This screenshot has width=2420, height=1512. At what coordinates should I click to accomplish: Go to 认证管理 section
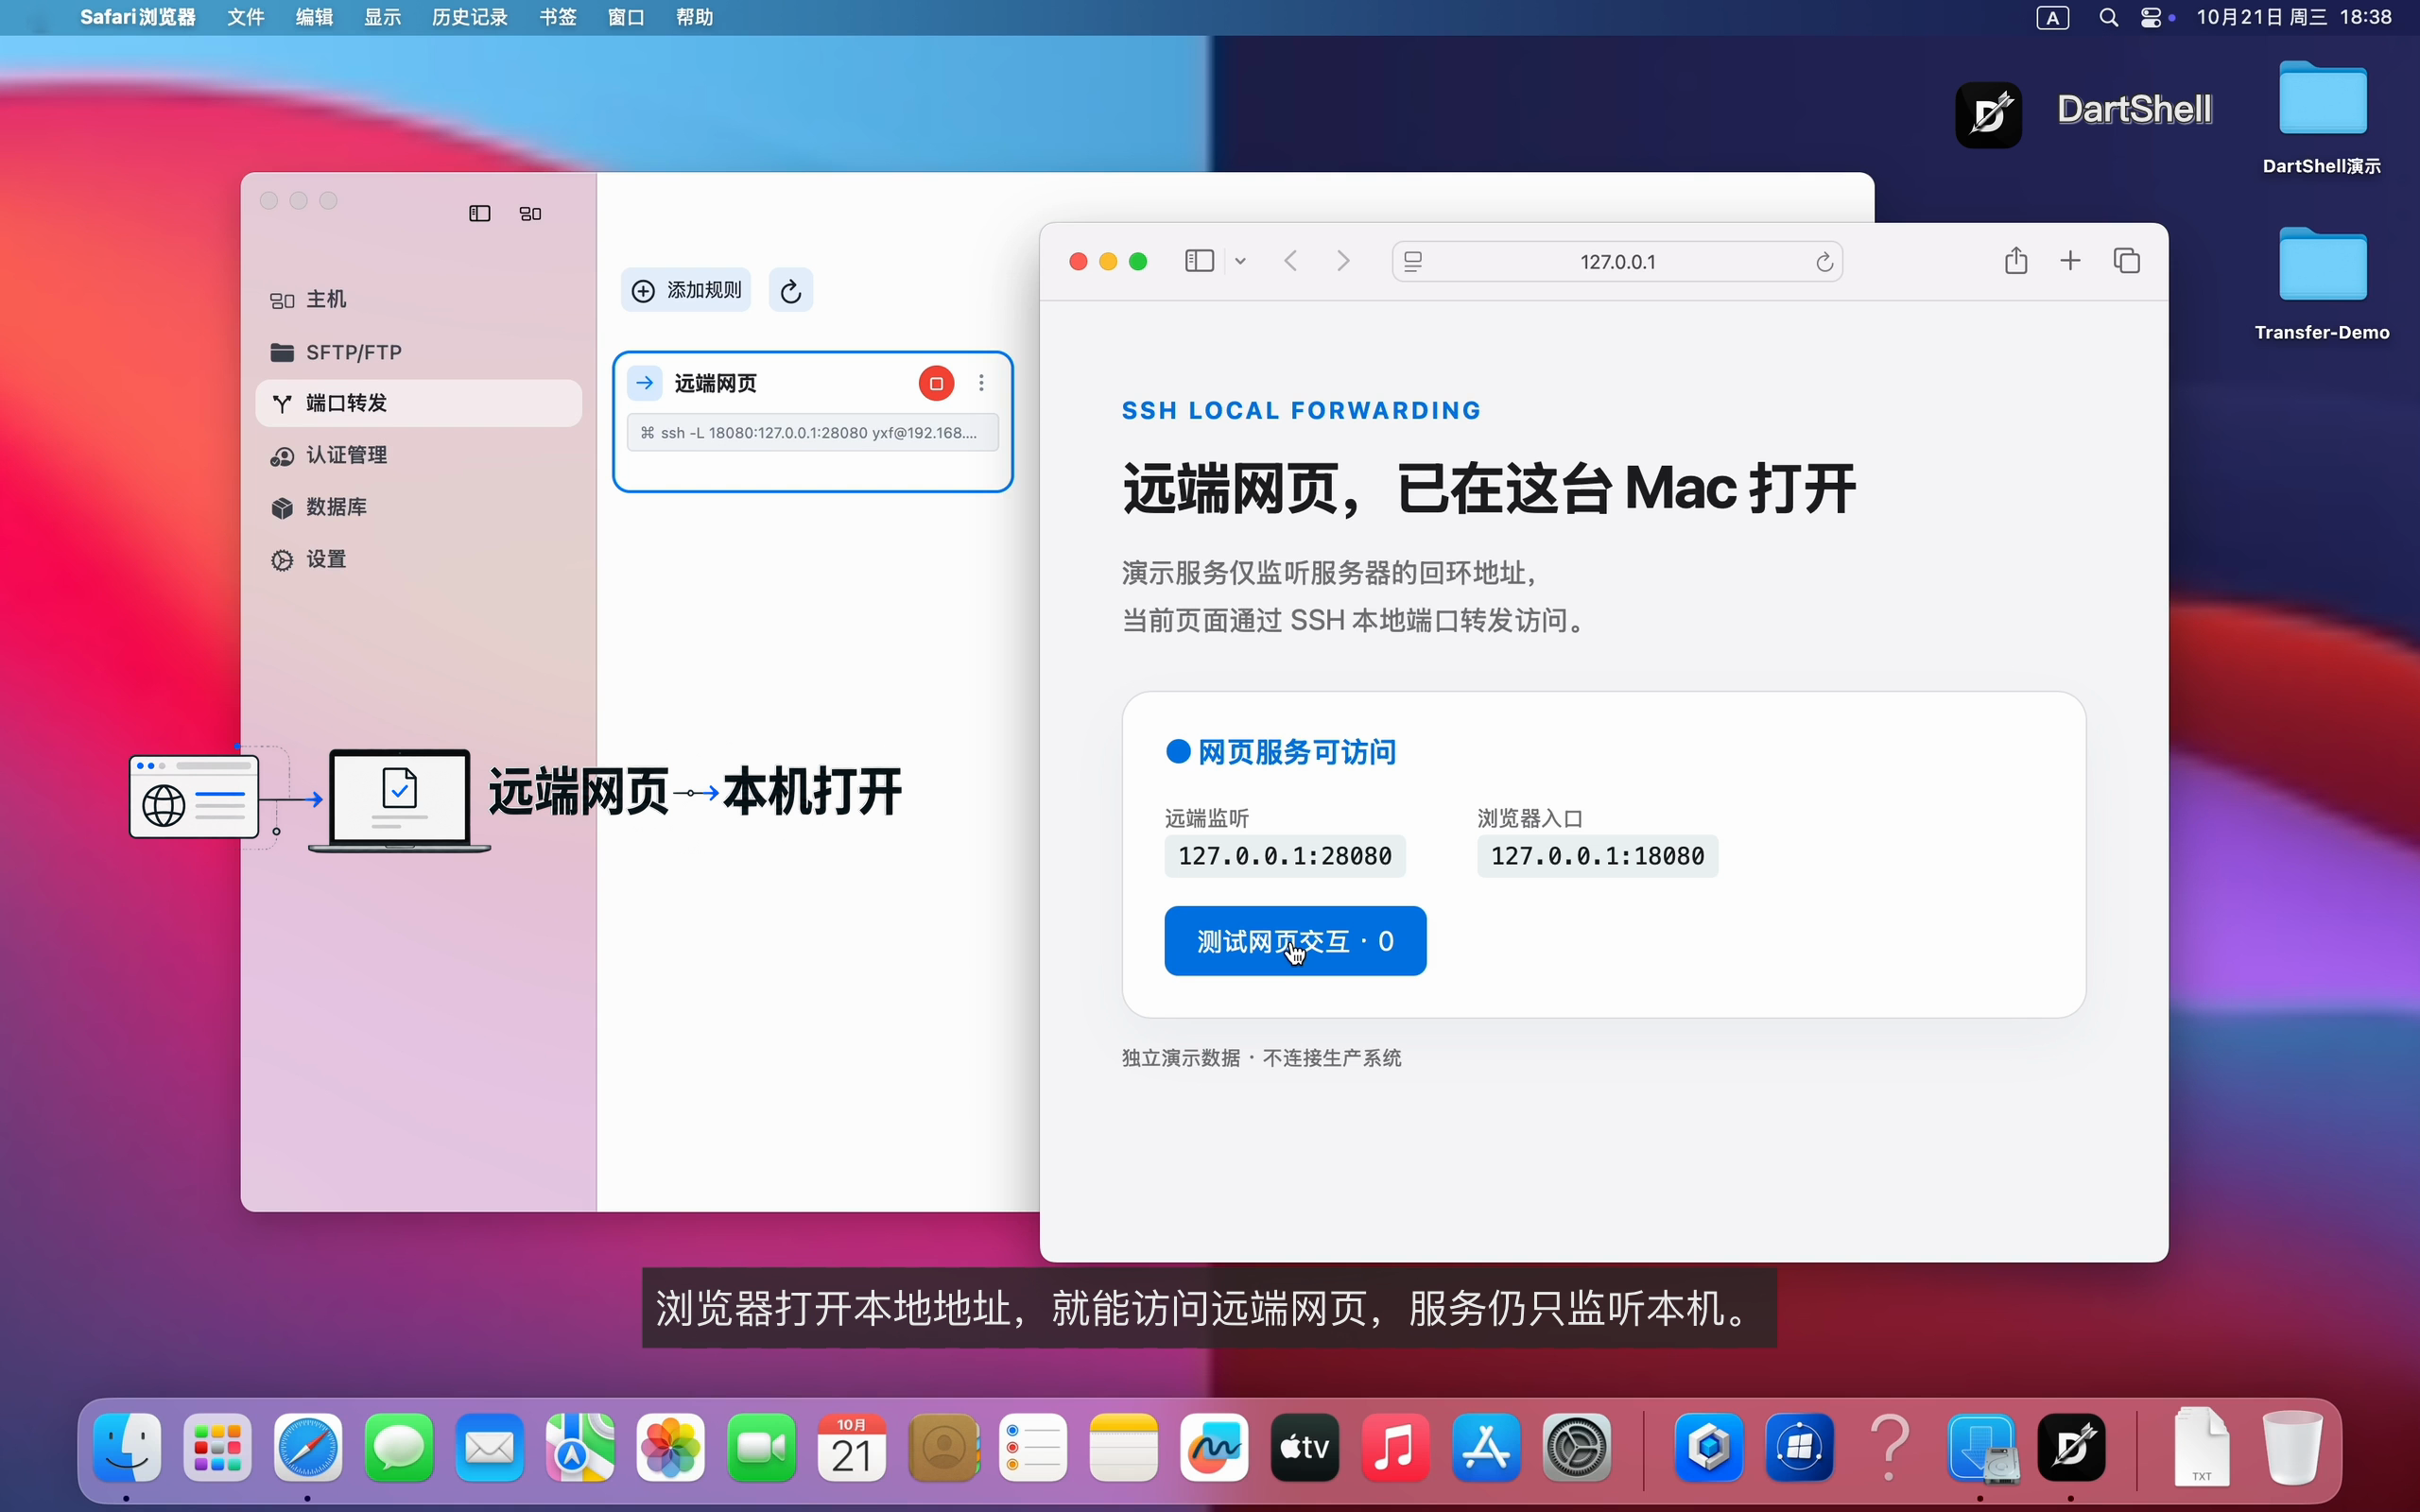click(418, 455)
